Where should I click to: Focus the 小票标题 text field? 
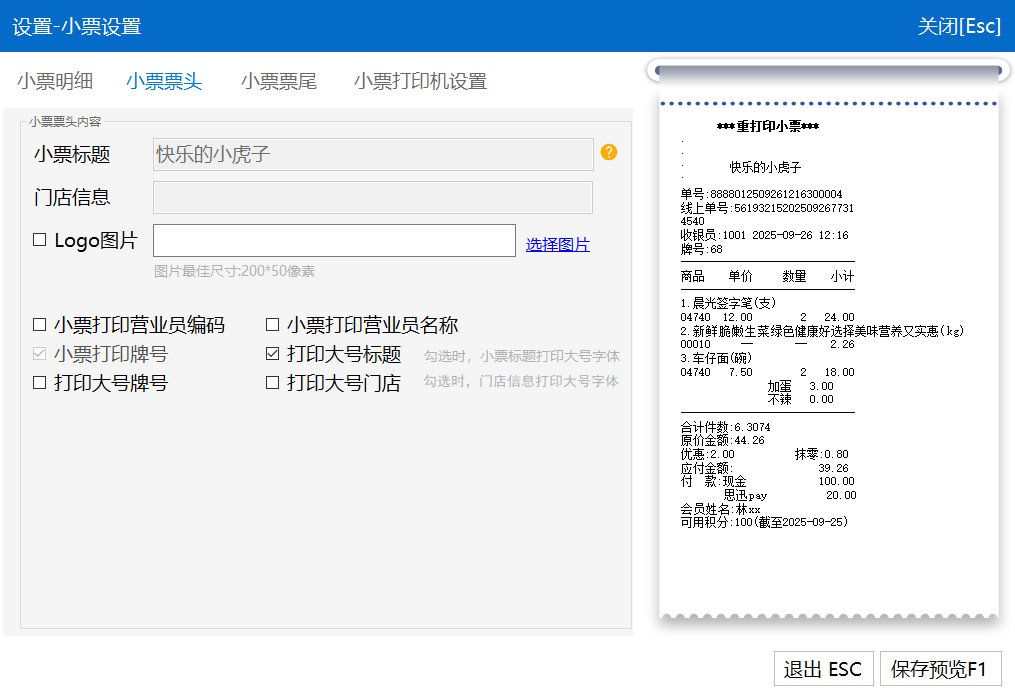tap(373, 155)
